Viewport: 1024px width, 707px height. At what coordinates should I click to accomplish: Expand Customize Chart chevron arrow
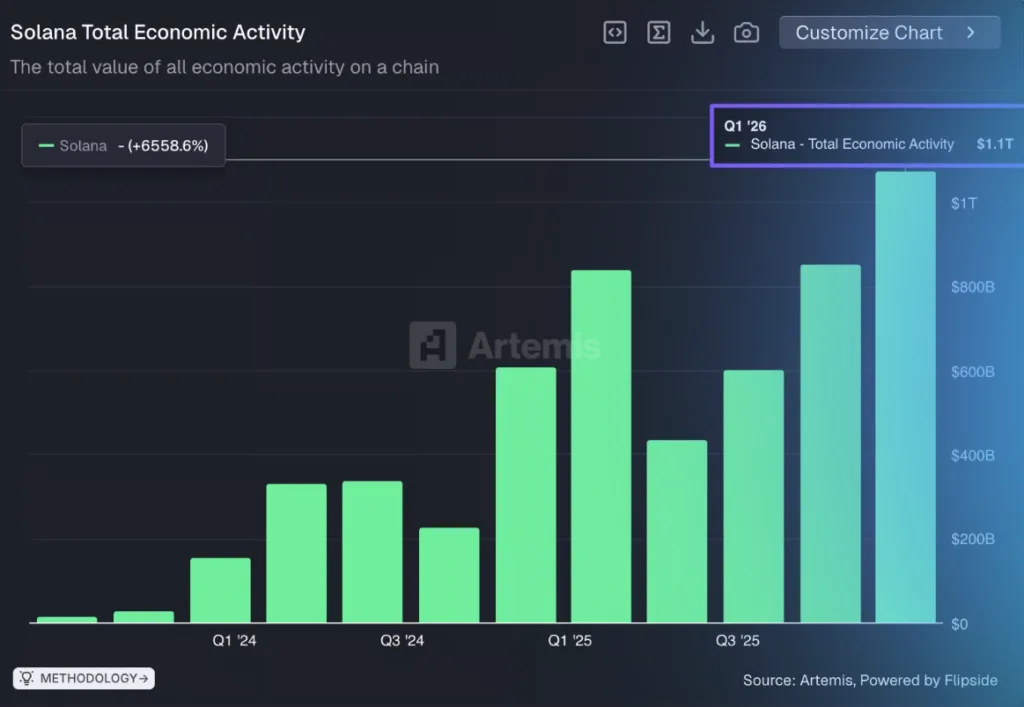point(970,33)
